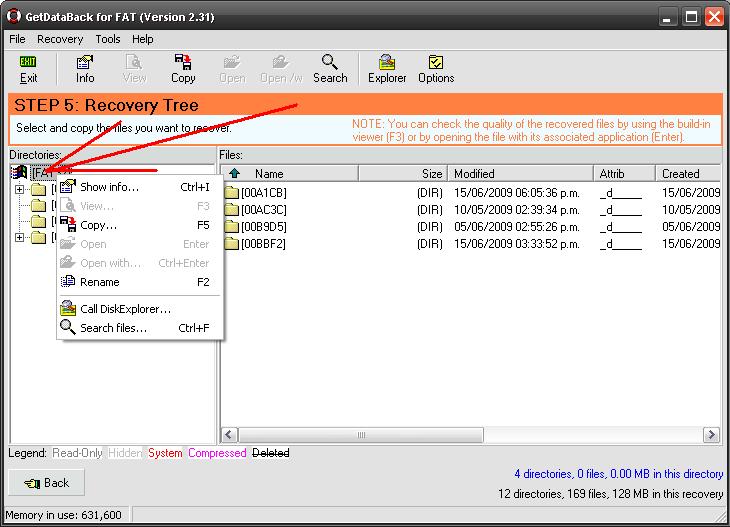Choose Copy... from context menu

[139, 225]
